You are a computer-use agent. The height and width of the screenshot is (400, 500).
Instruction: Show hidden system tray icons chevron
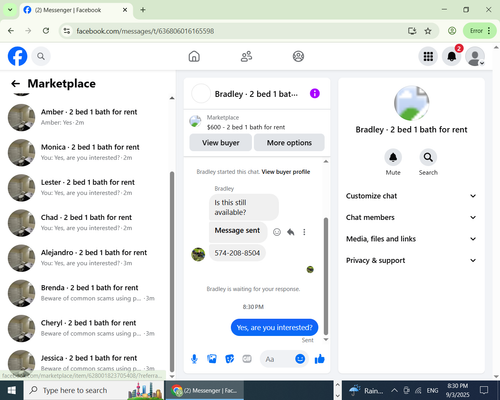pyautogui.click(x=394, y=390)
